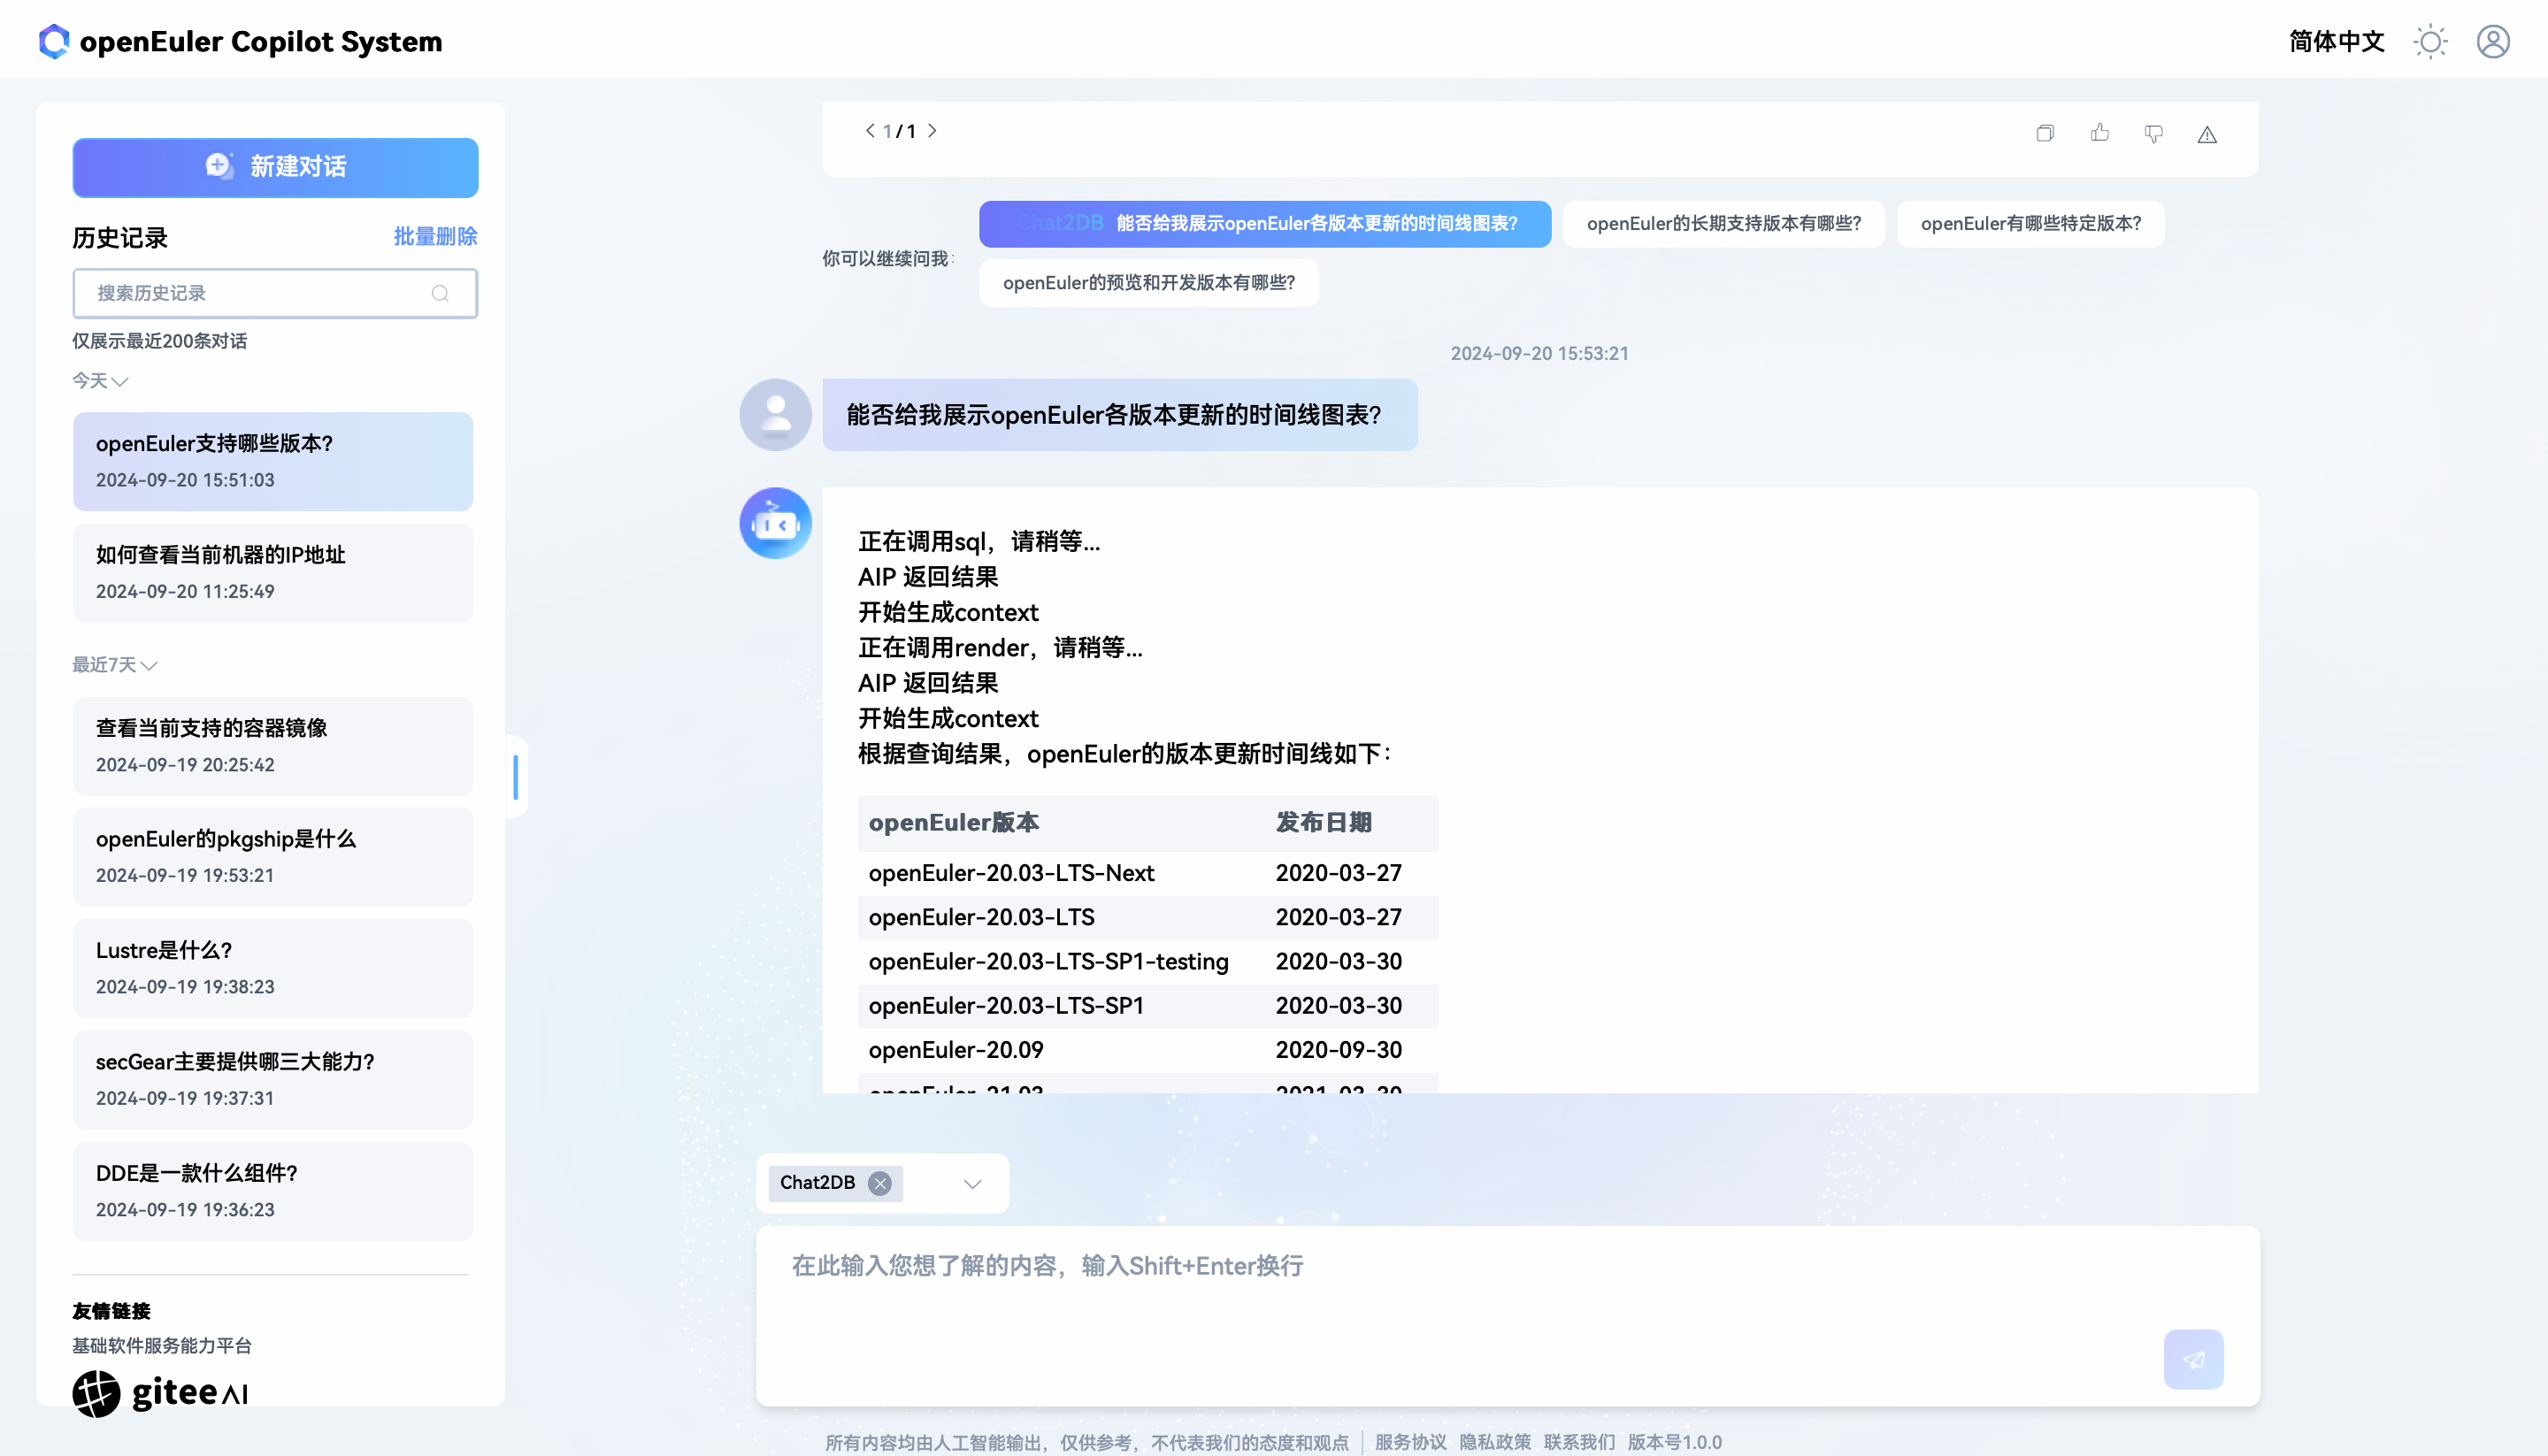This screenshot has height=1456, width=2548.
Task: Click the report warning triangle icon
Action: 2207,134
